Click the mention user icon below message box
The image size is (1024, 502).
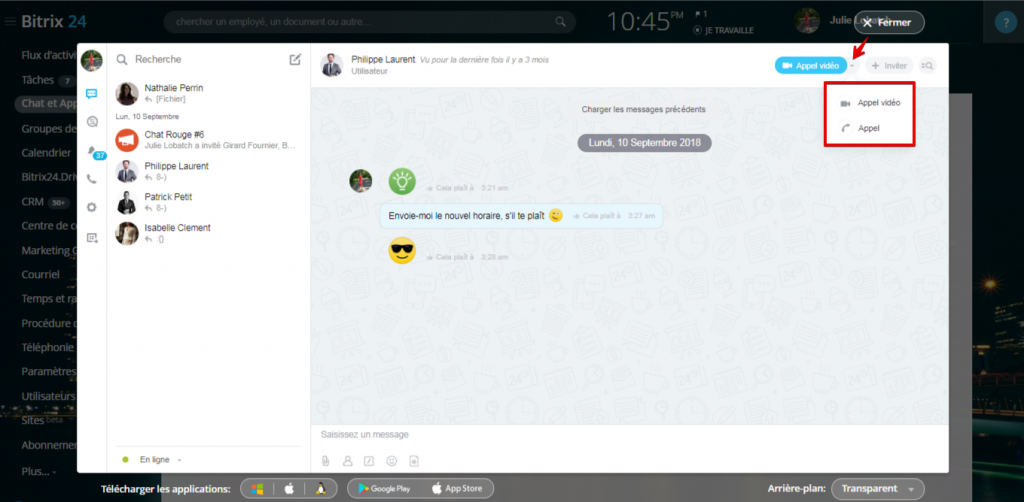pos(347,461)
